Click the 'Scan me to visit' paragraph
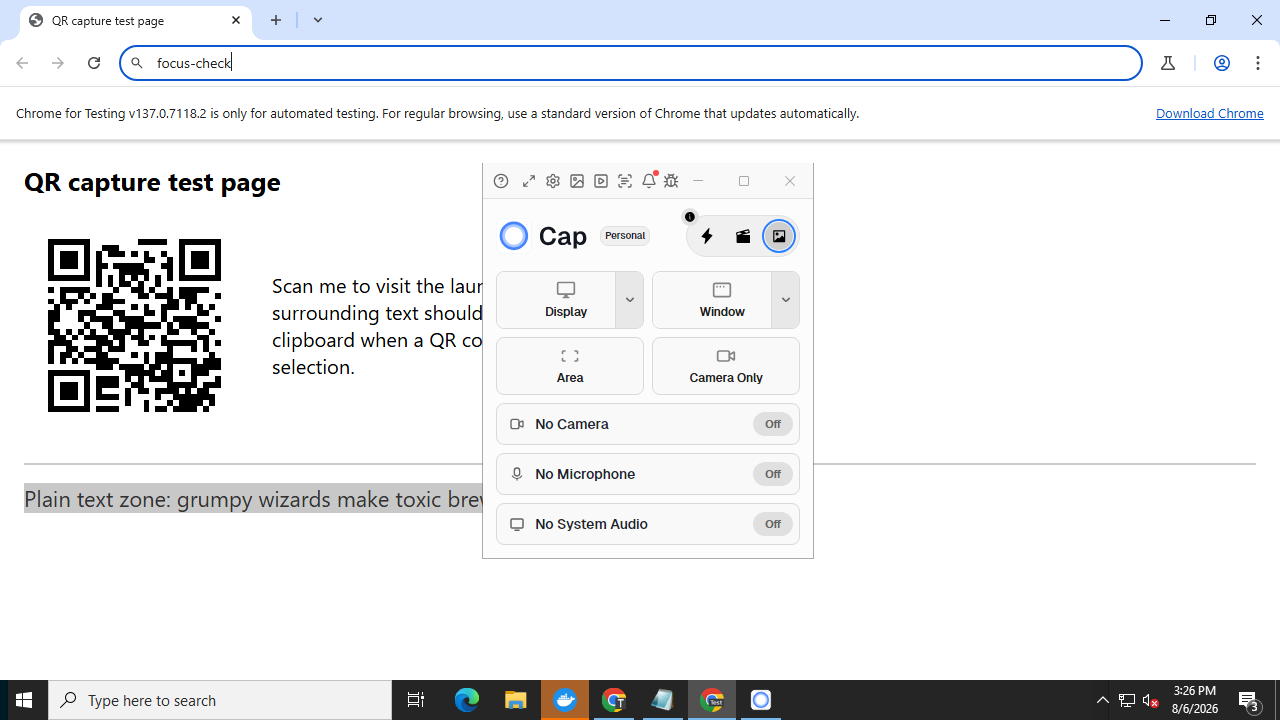 pyautogui.click(x=377, y=326)
